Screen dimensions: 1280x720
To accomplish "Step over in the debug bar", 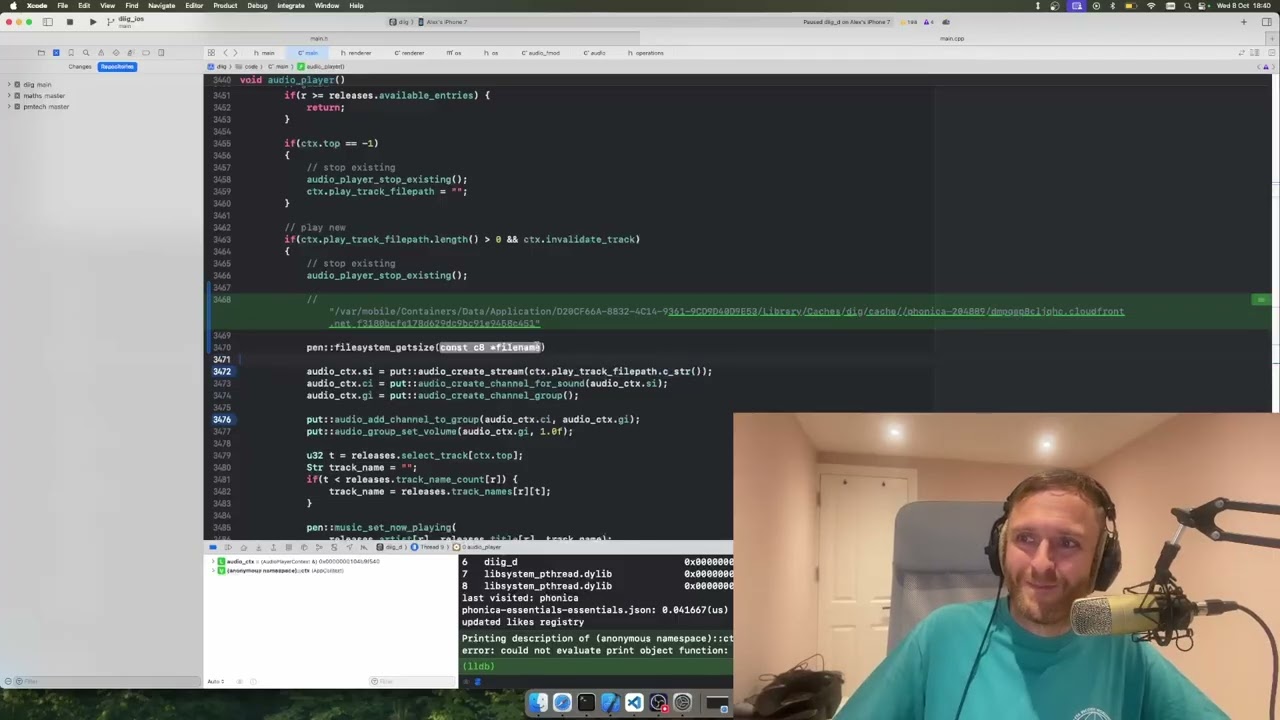I will [x=243, y=547].
